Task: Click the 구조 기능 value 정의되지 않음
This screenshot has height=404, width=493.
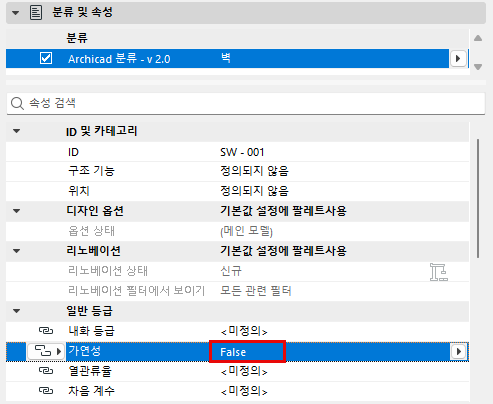Action: (254, 171)
